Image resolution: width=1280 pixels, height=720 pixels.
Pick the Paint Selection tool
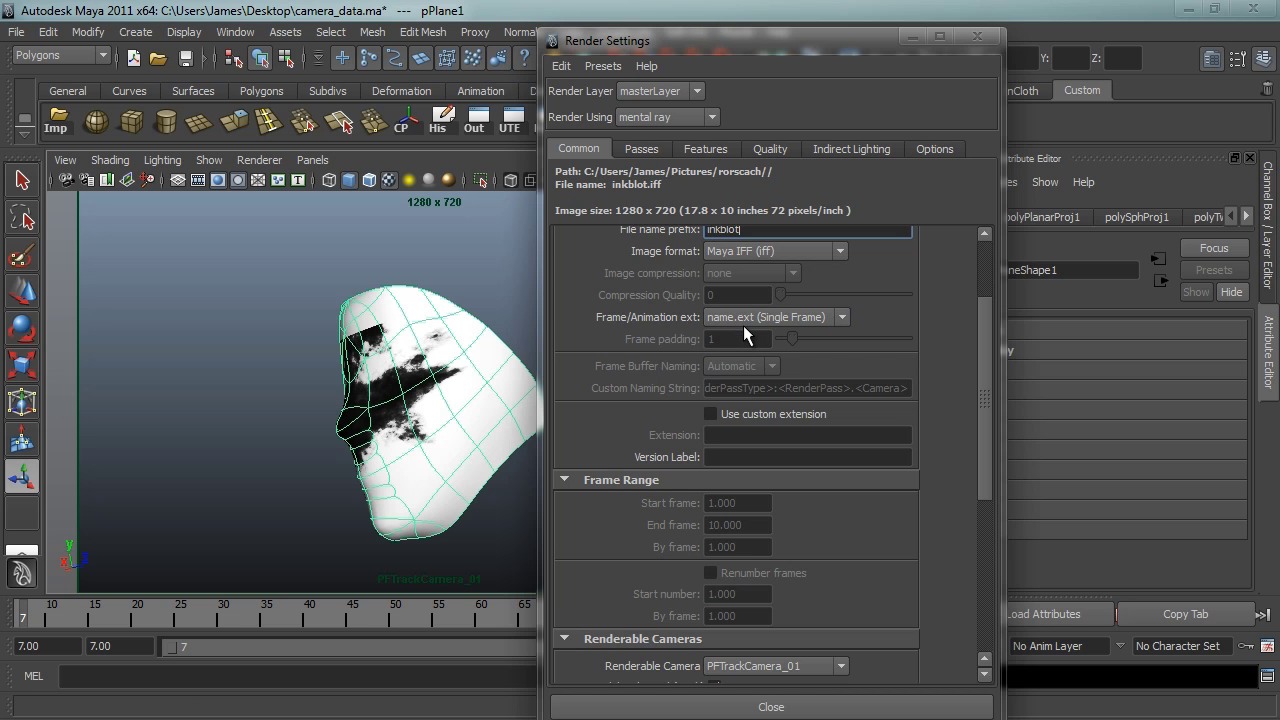point(22,256)
